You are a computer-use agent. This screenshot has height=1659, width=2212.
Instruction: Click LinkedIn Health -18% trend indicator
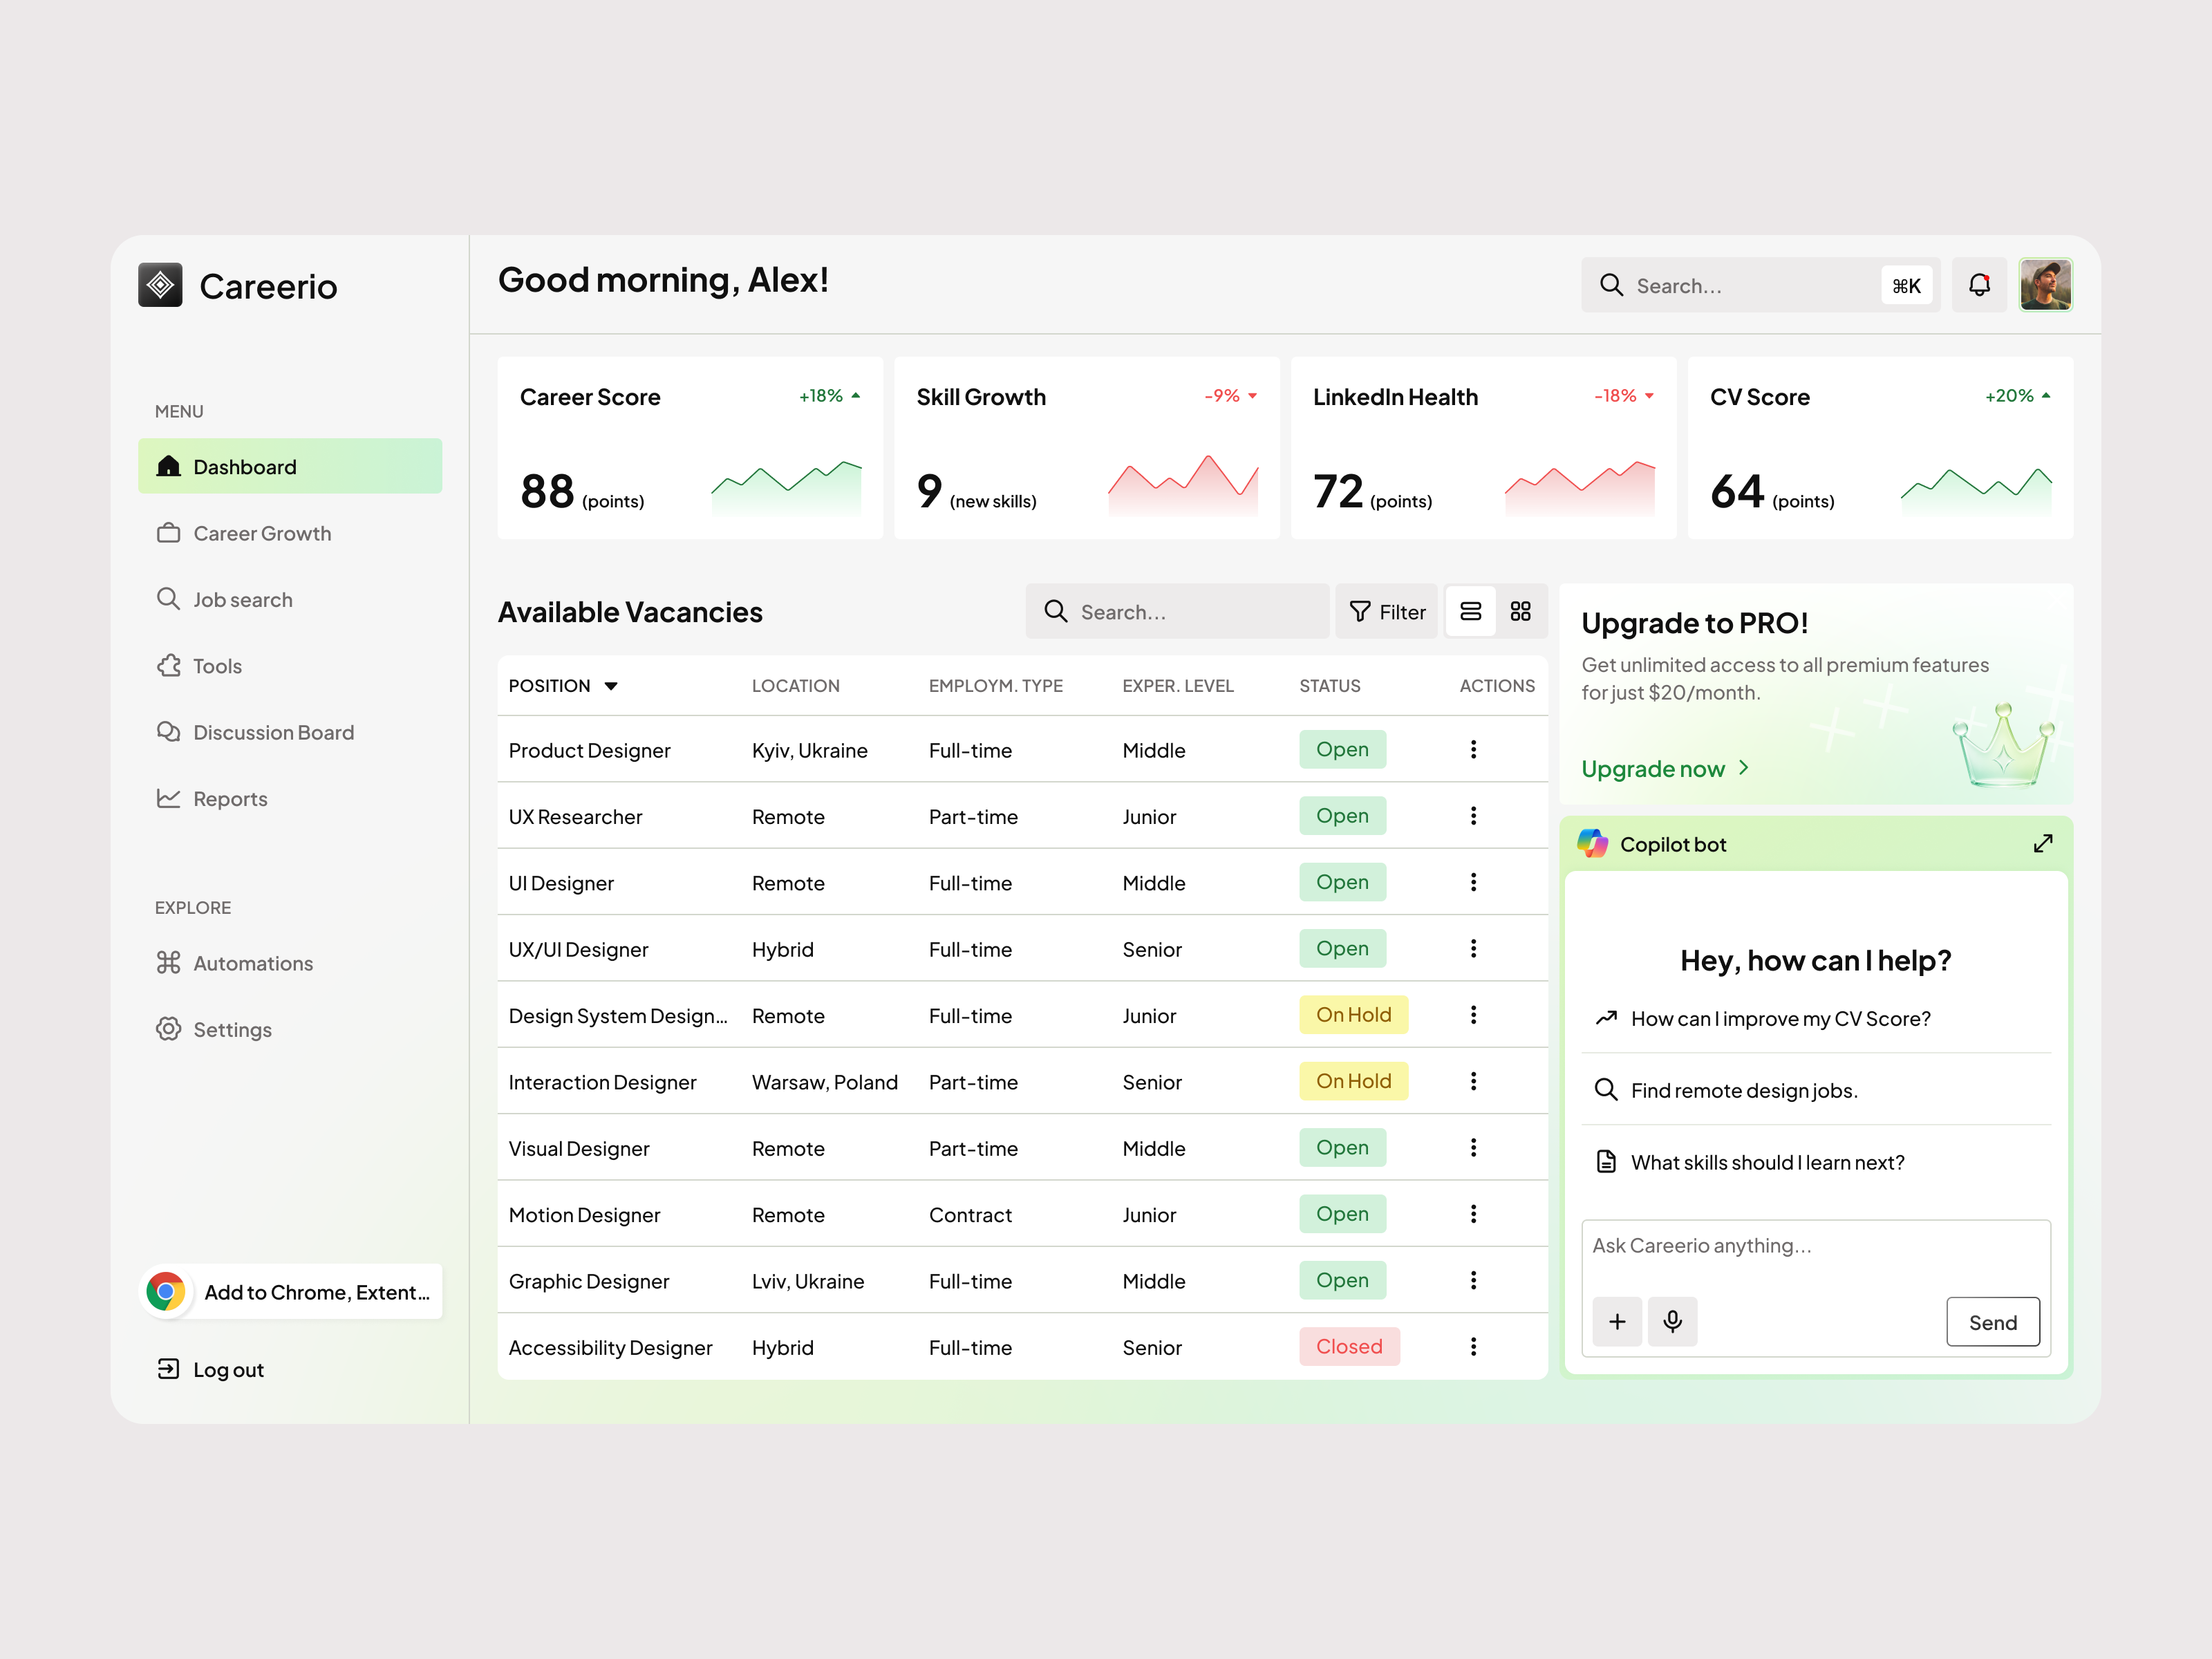click(1624, 396)
